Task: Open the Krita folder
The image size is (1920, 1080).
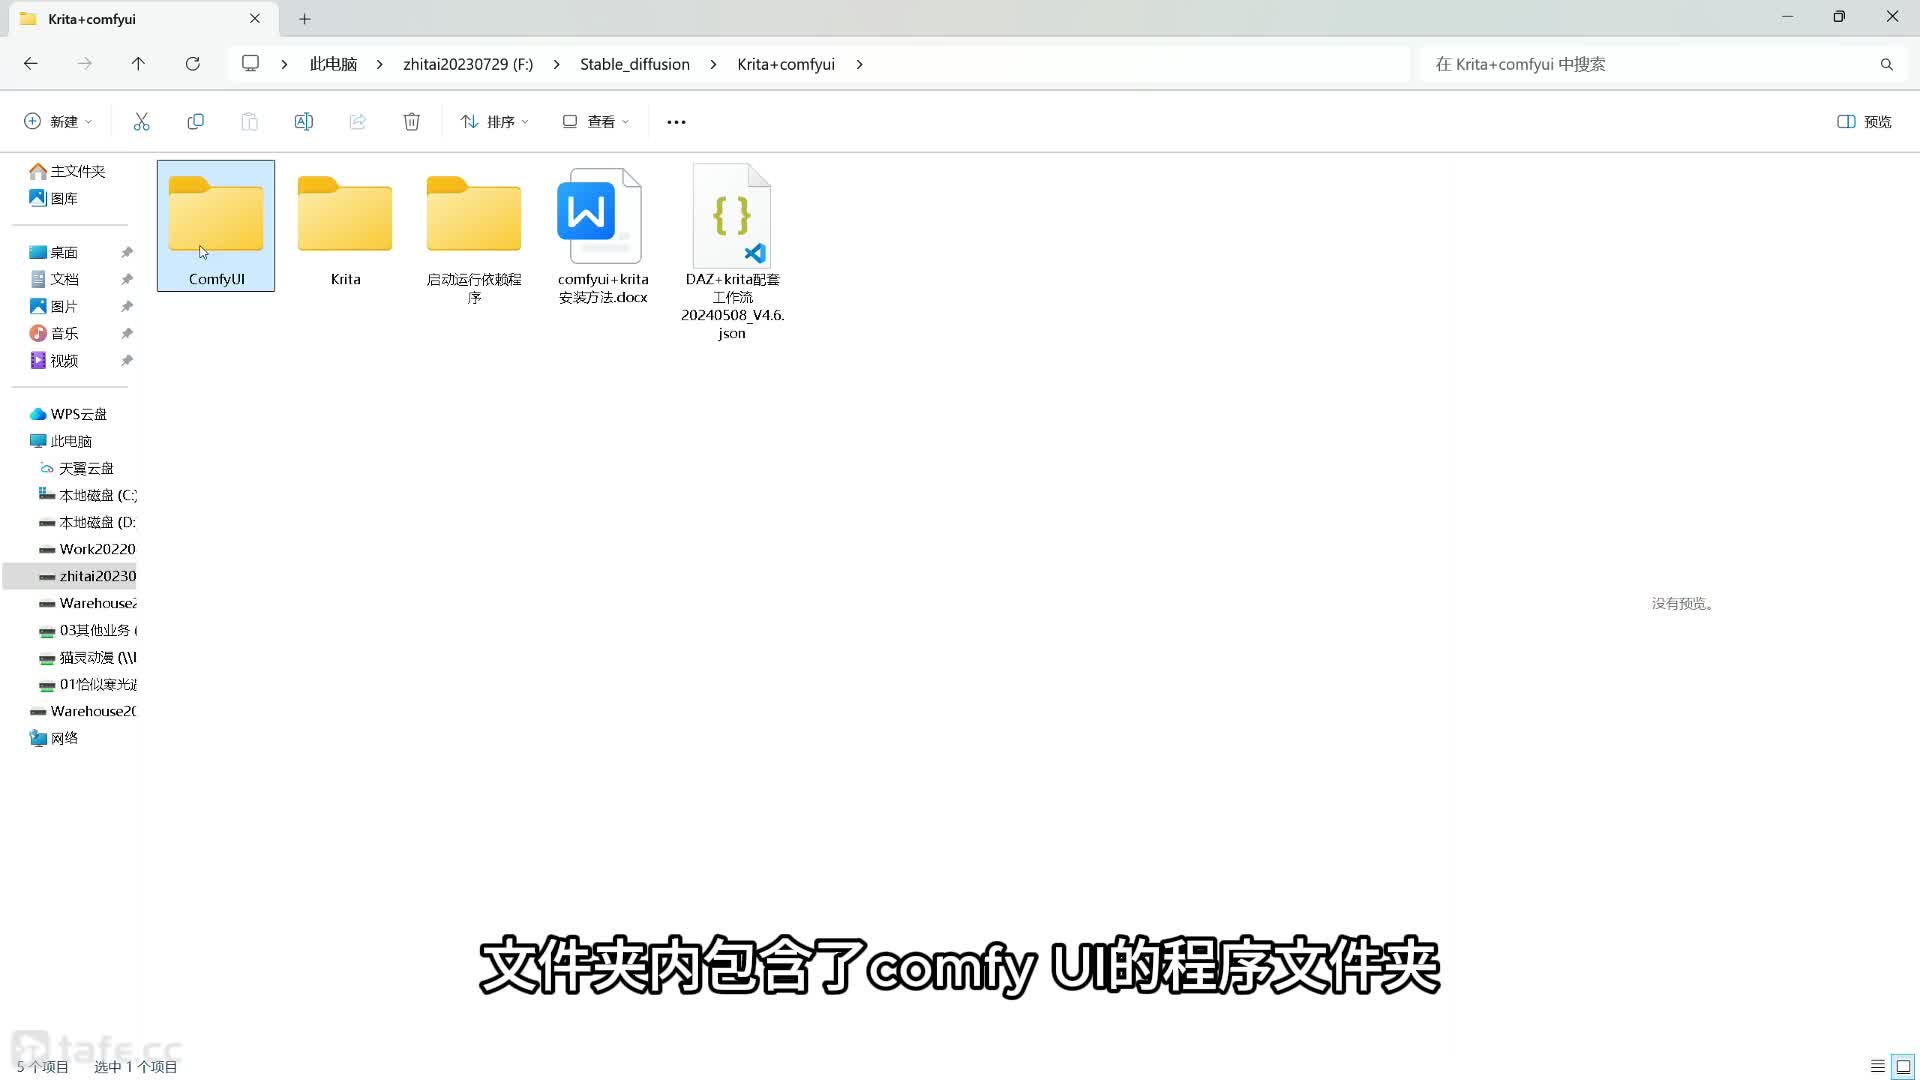Action: point(345,226)
